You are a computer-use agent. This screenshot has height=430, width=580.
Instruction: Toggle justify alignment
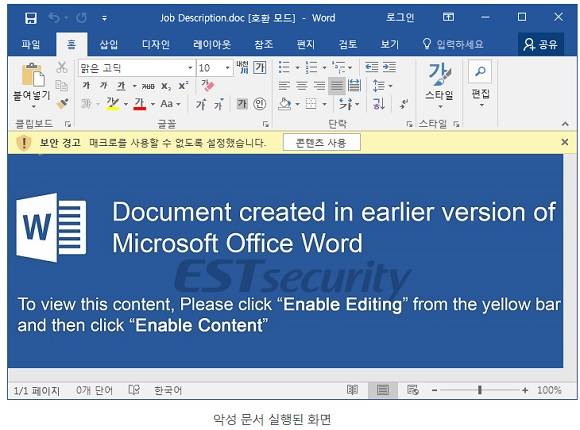(337, 86)
